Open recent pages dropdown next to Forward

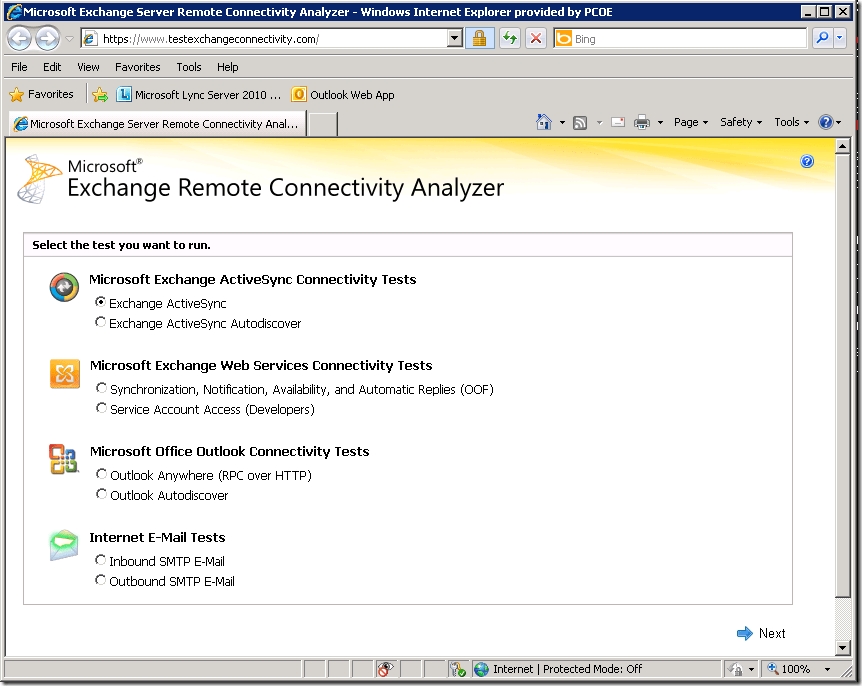(x=69, y=39)
